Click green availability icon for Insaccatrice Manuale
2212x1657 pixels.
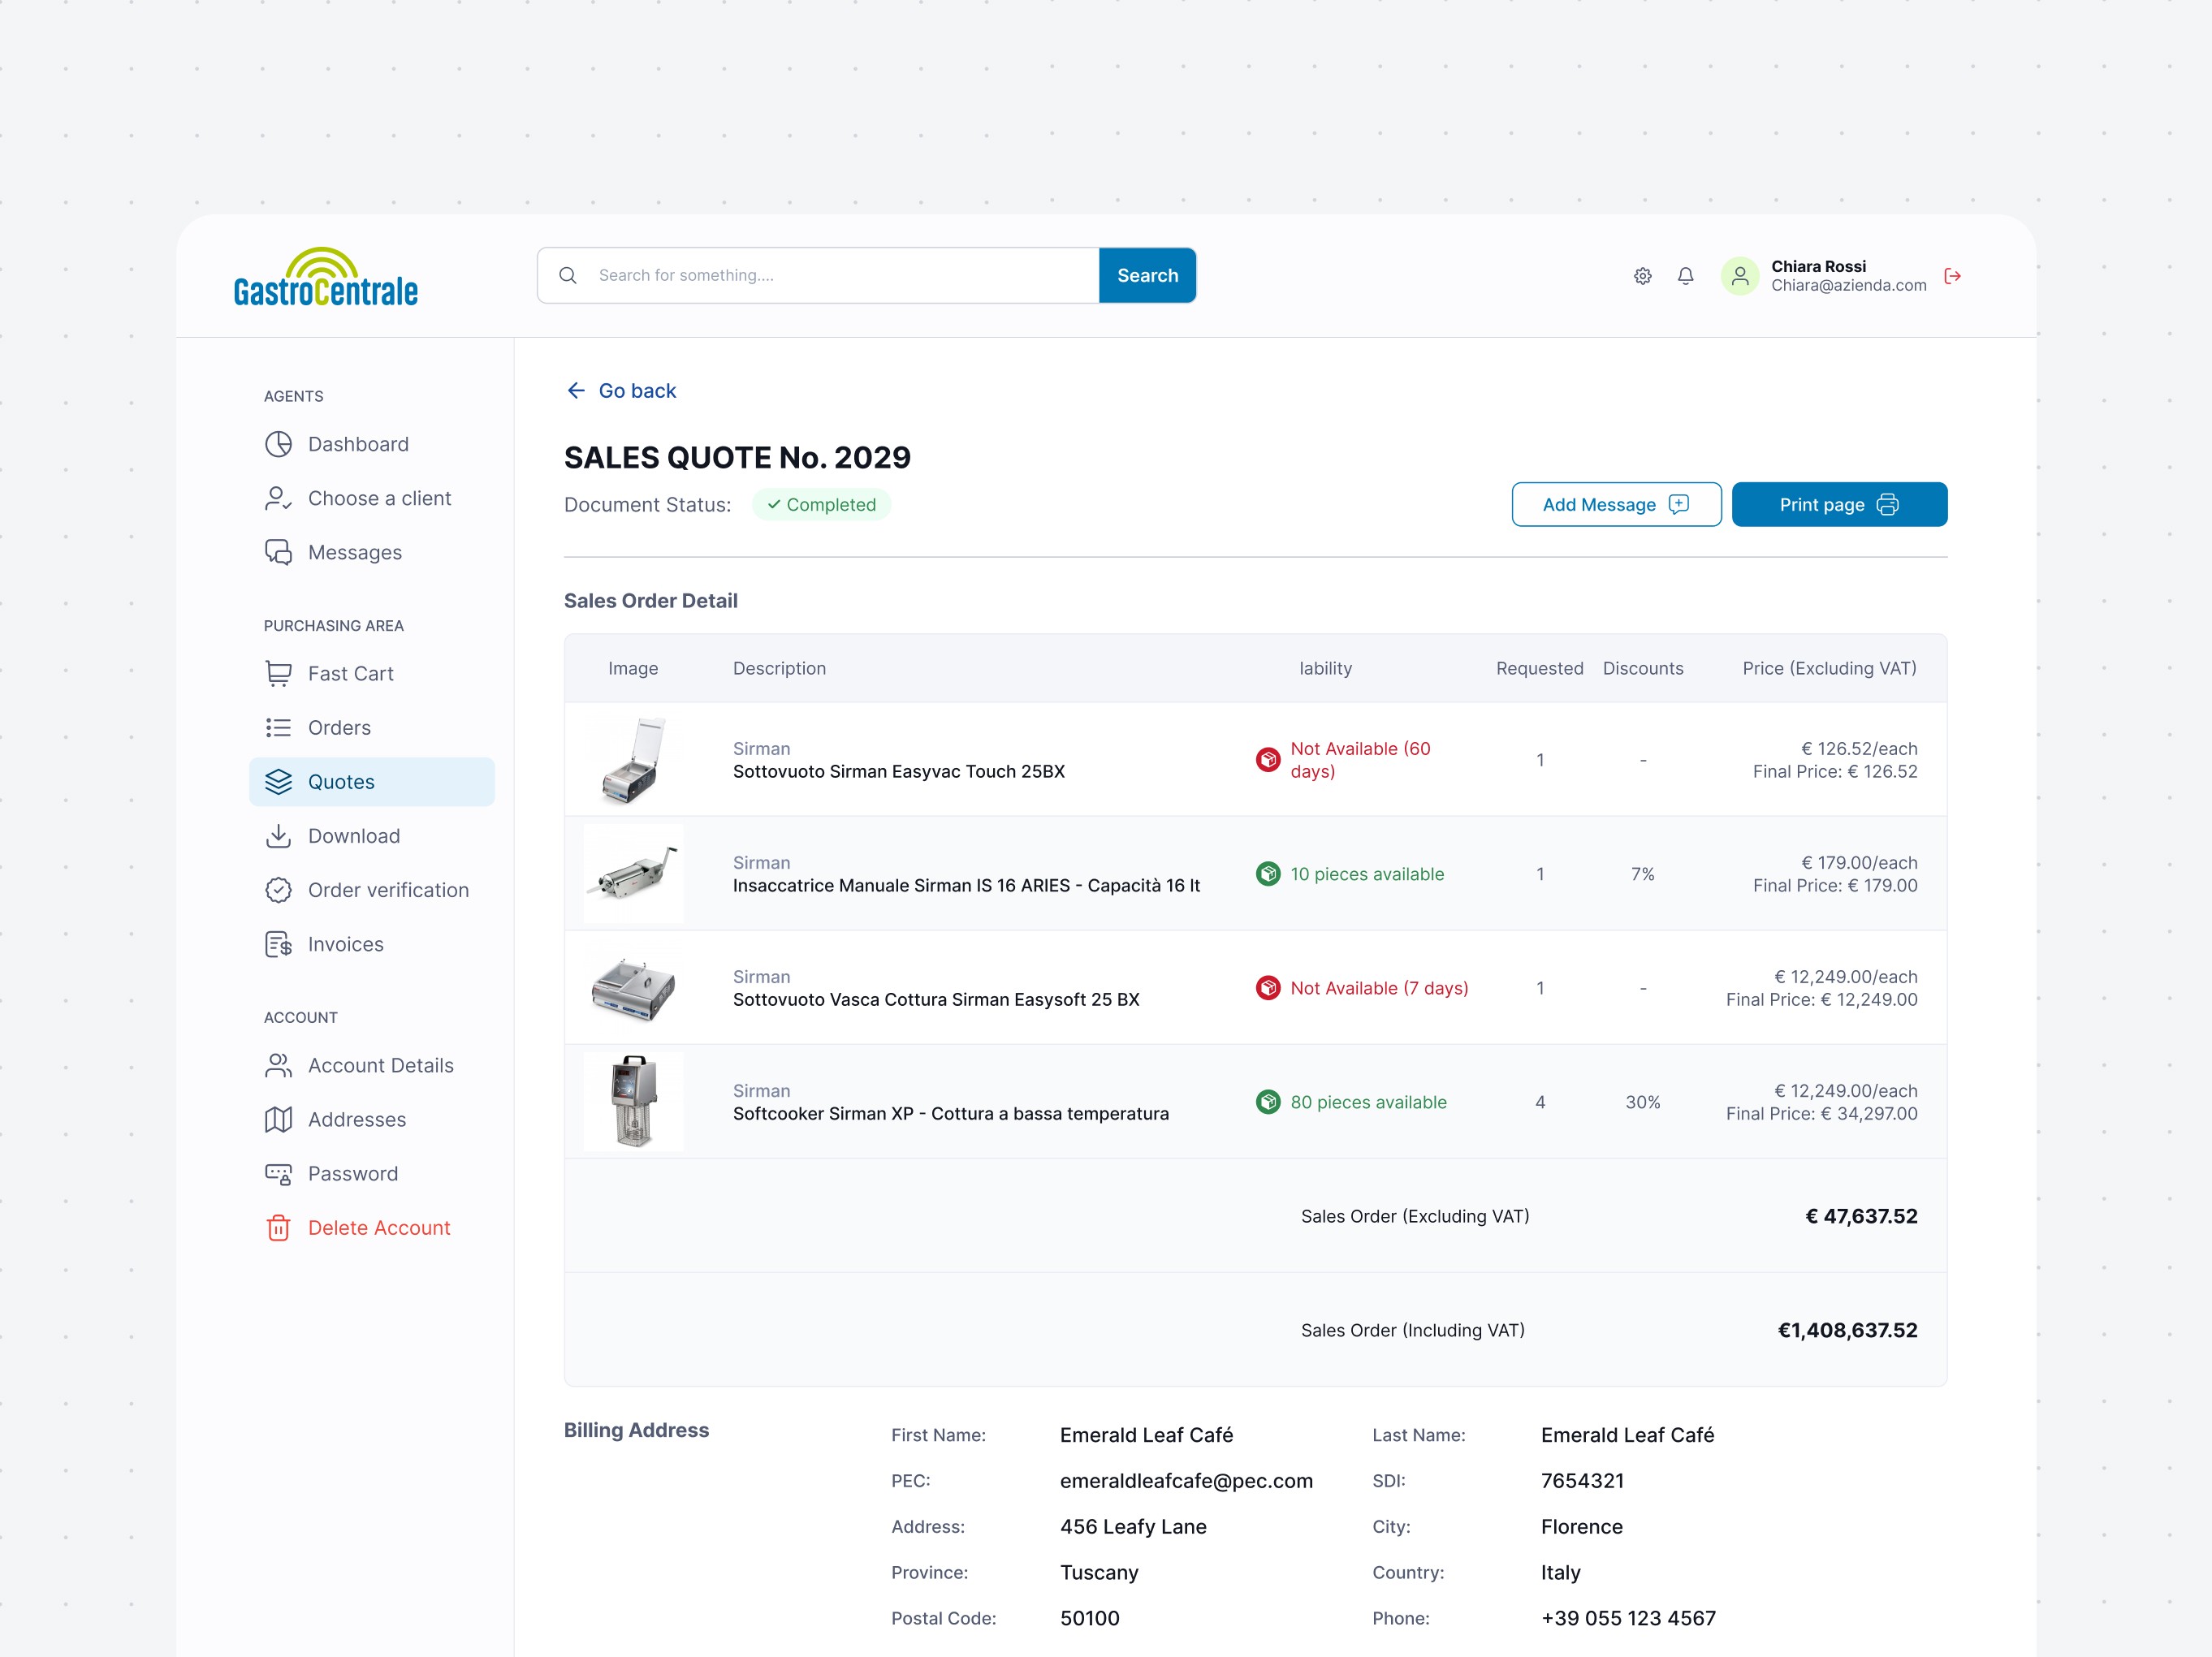(1268, 874)
